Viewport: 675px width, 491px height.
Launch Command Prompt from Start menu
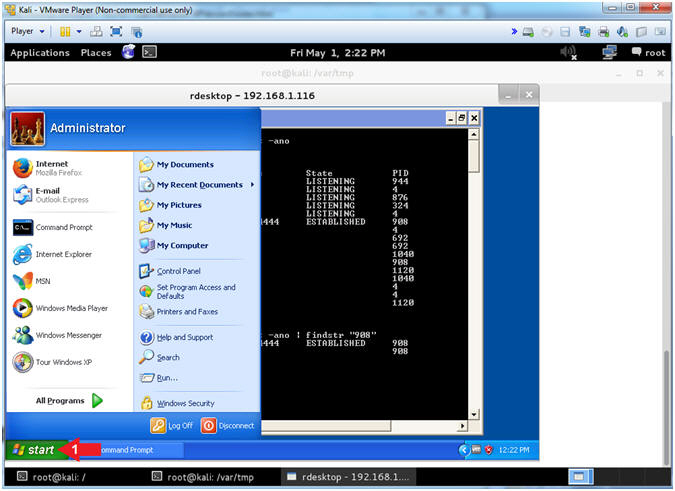(53, 227)
